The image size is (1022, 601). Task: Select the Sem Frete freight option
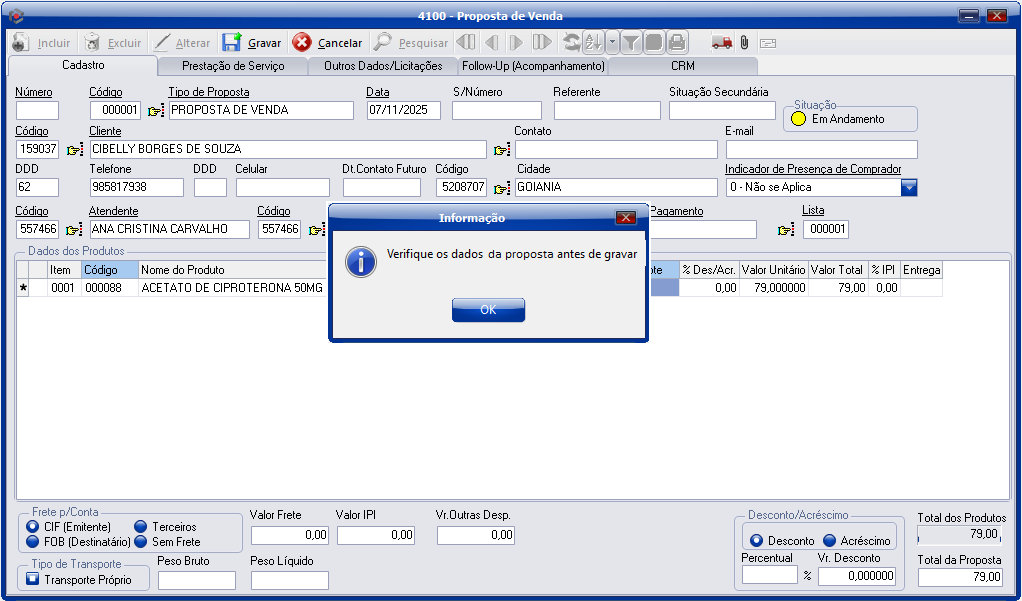click(x=140, y=542)
